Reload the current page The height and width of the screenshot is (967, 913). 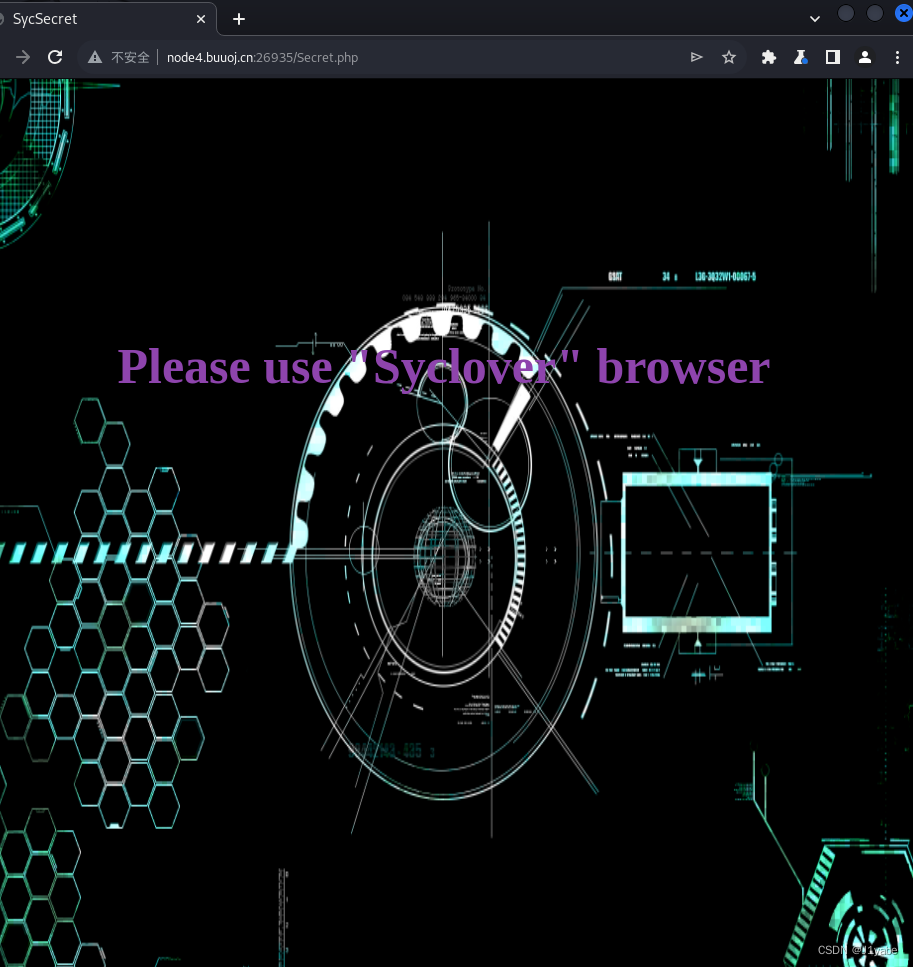coord(55,57)
